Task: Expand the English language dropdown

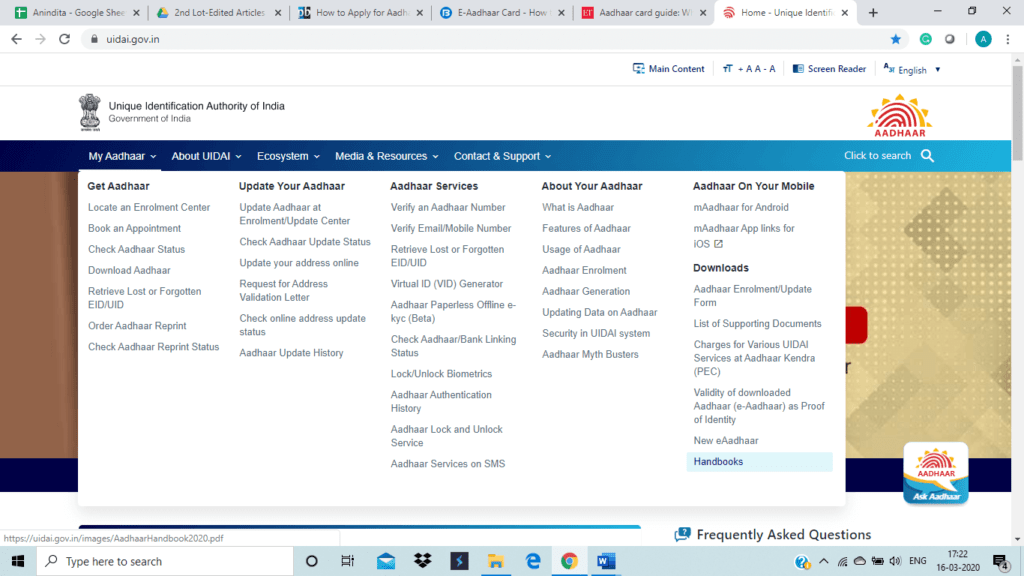Action: point(912,70)
